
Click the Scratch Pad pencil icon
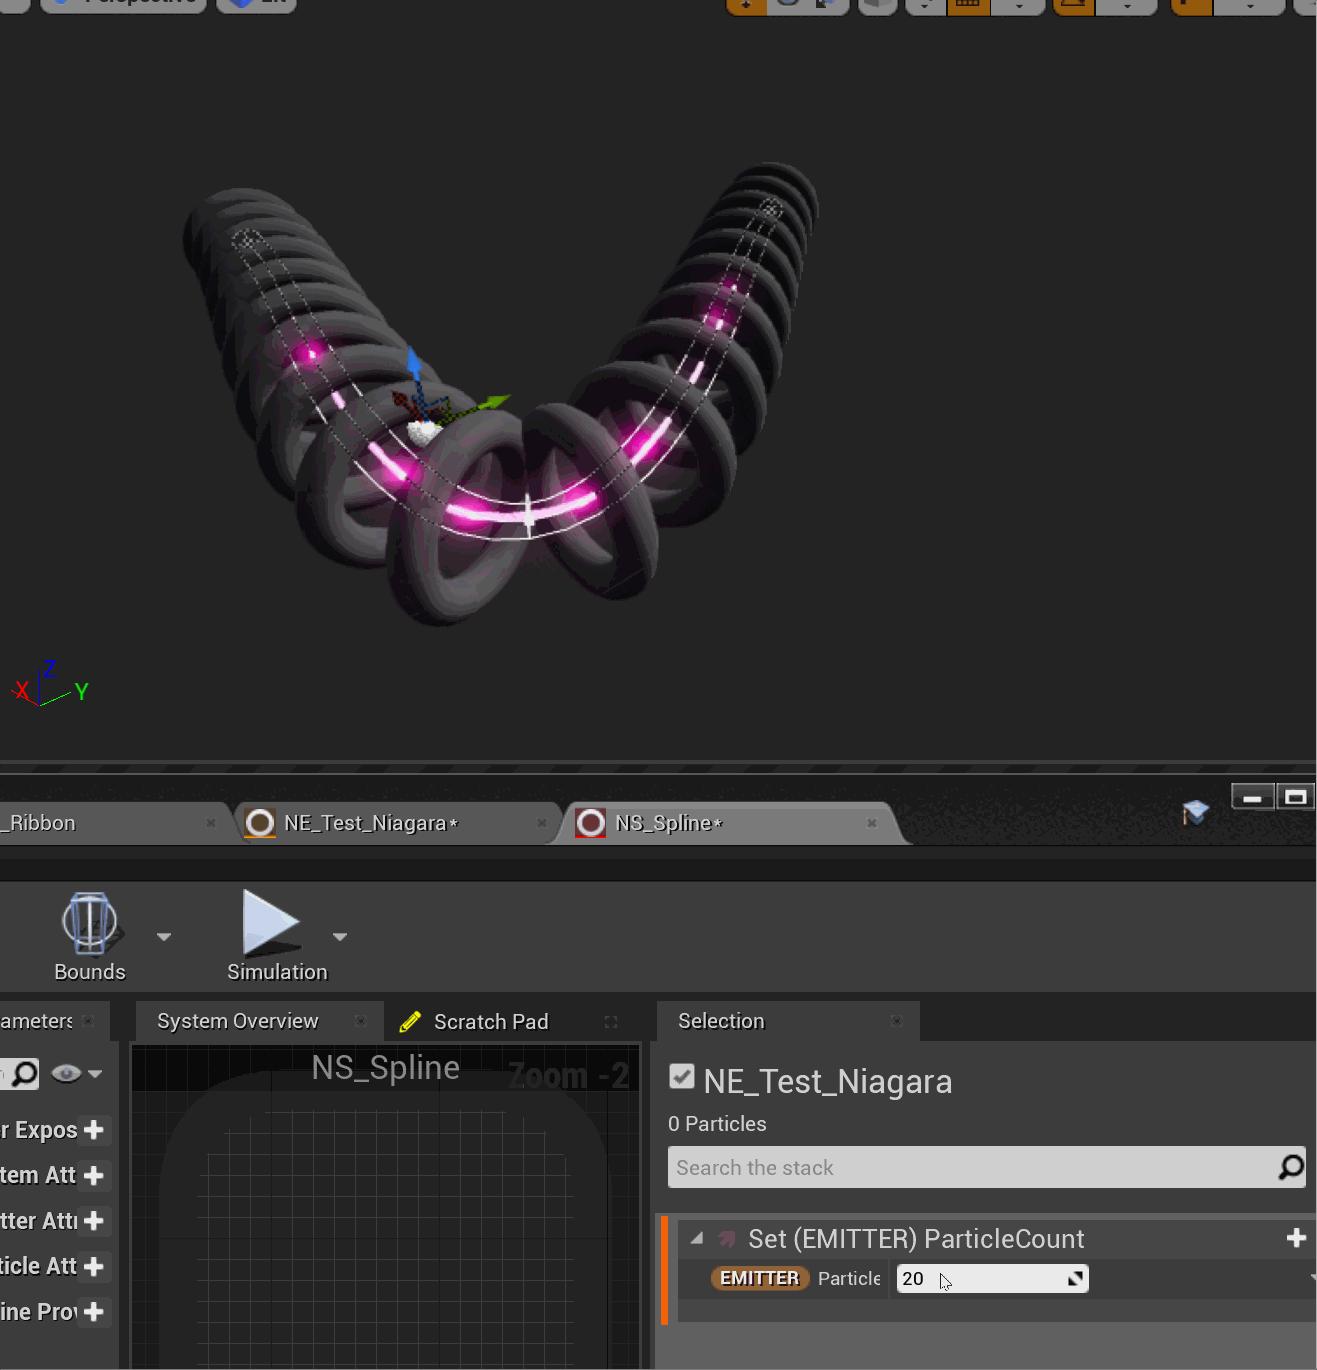click(410, 1021)
